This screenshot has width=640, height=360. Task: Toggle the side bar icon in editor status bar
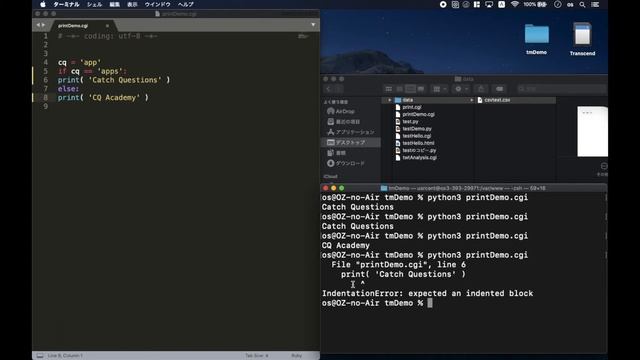point(40,356)
